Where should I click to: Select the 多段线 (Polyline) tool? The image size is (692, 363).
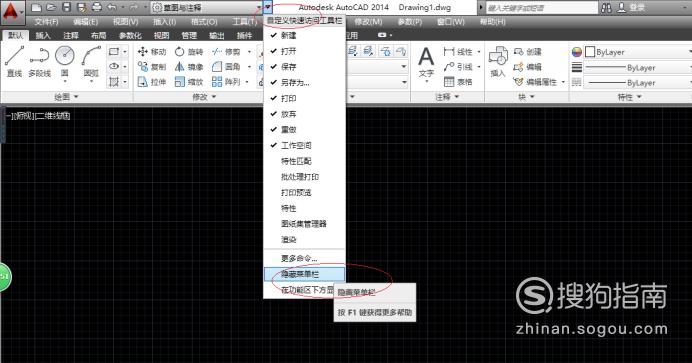pyautogui.click(x=40, y=62)
